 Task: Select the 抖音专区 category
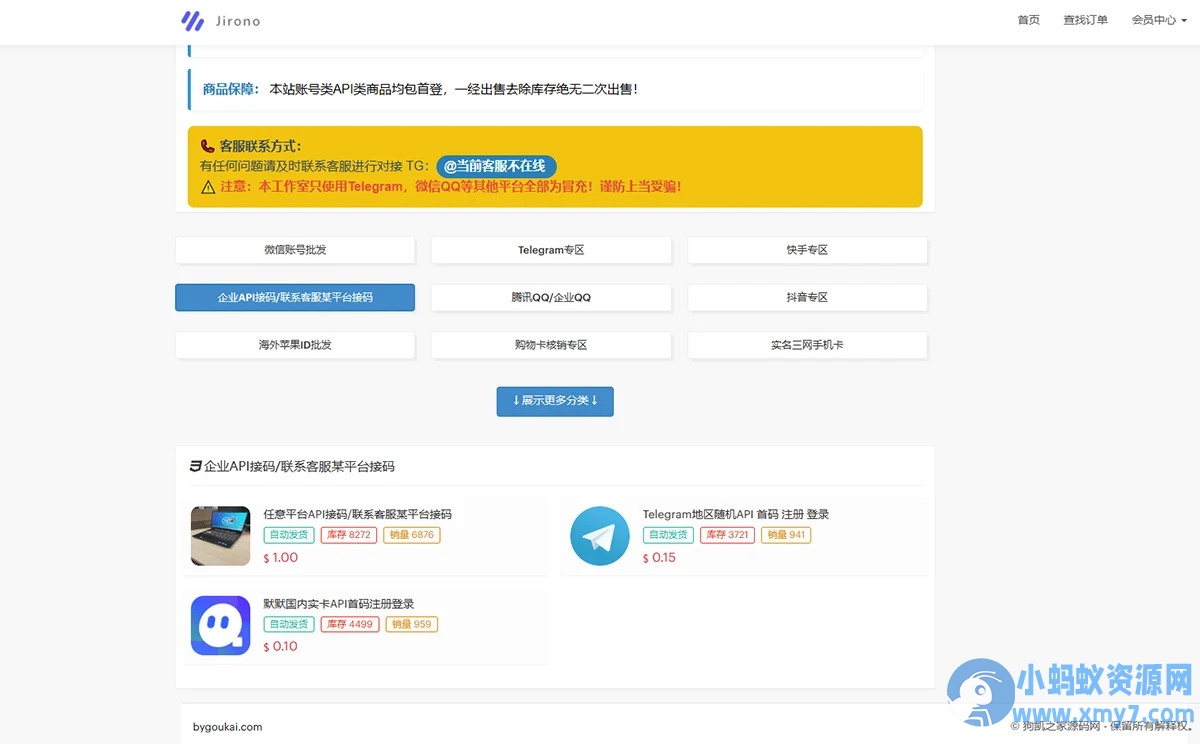point(807,297)
